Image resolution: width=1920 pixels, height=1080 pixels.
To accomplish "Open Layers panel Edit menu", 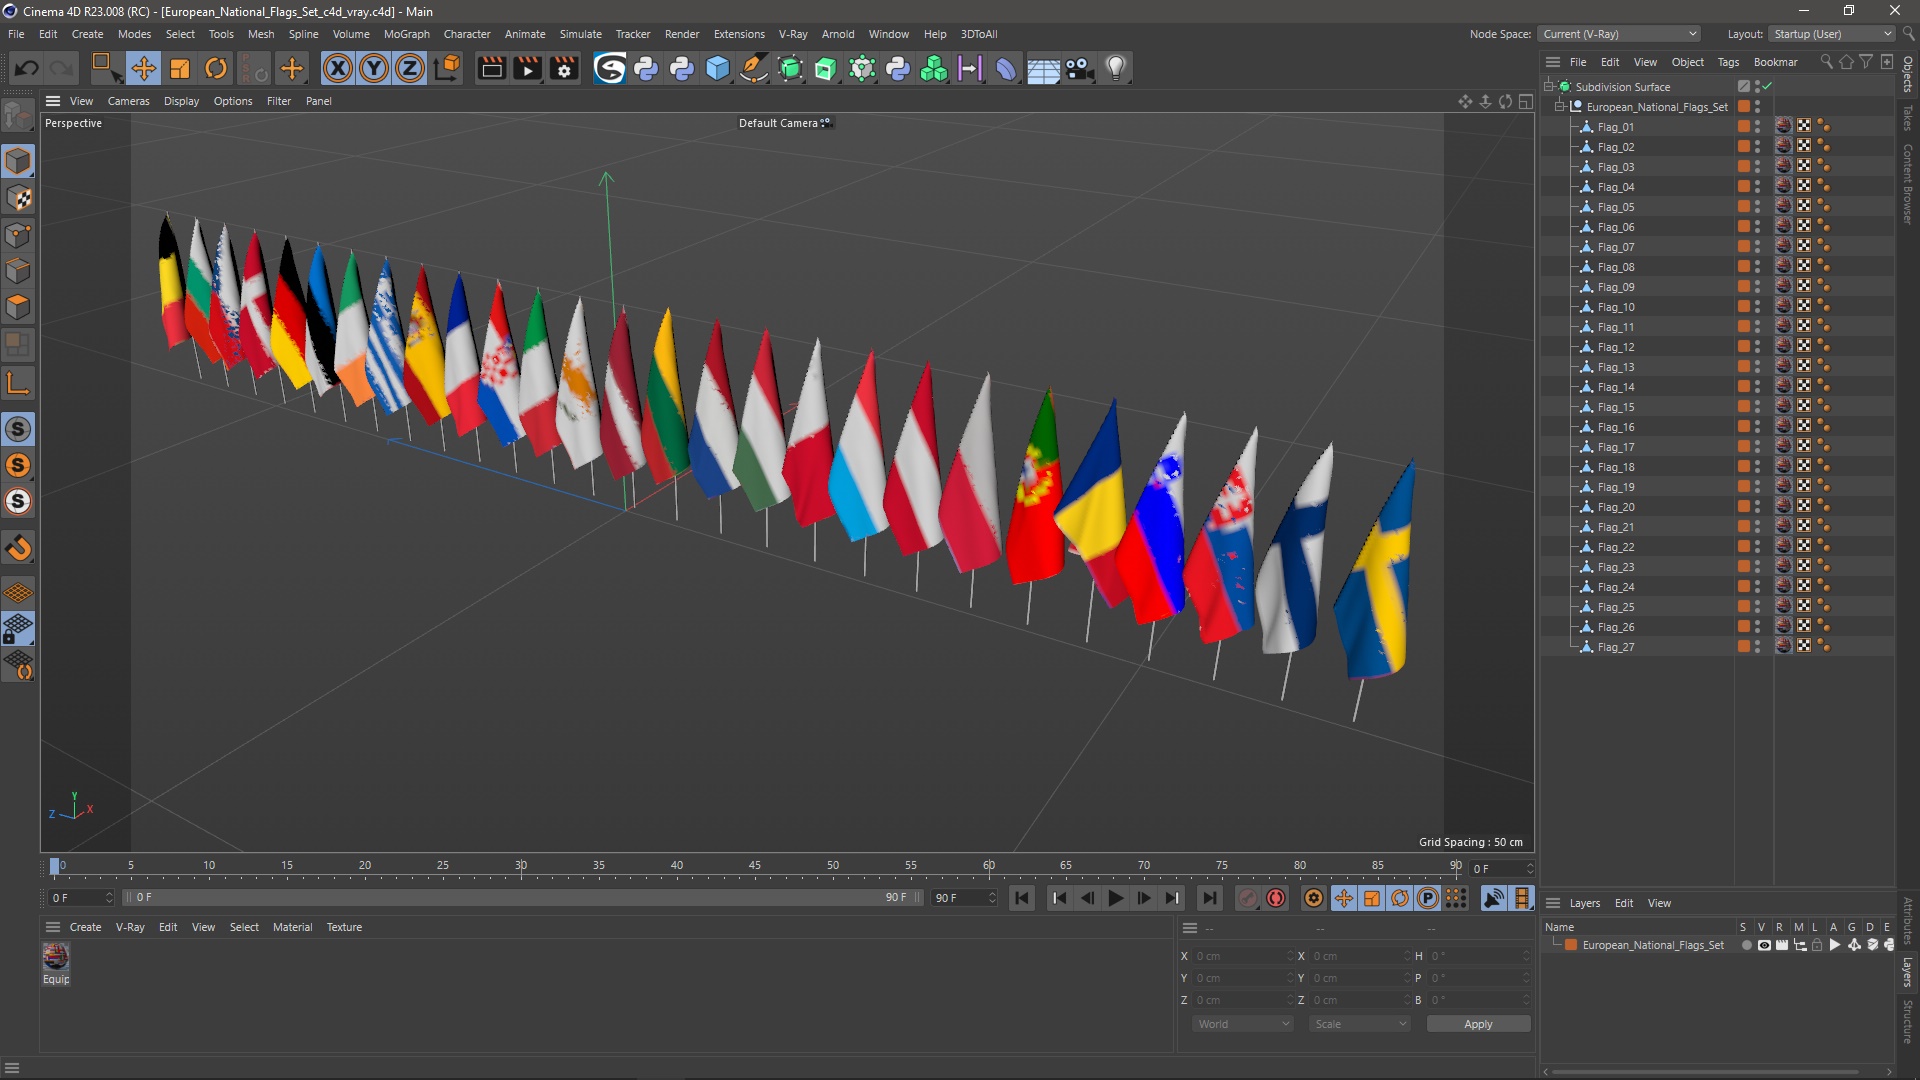I will pos(1624,903).
